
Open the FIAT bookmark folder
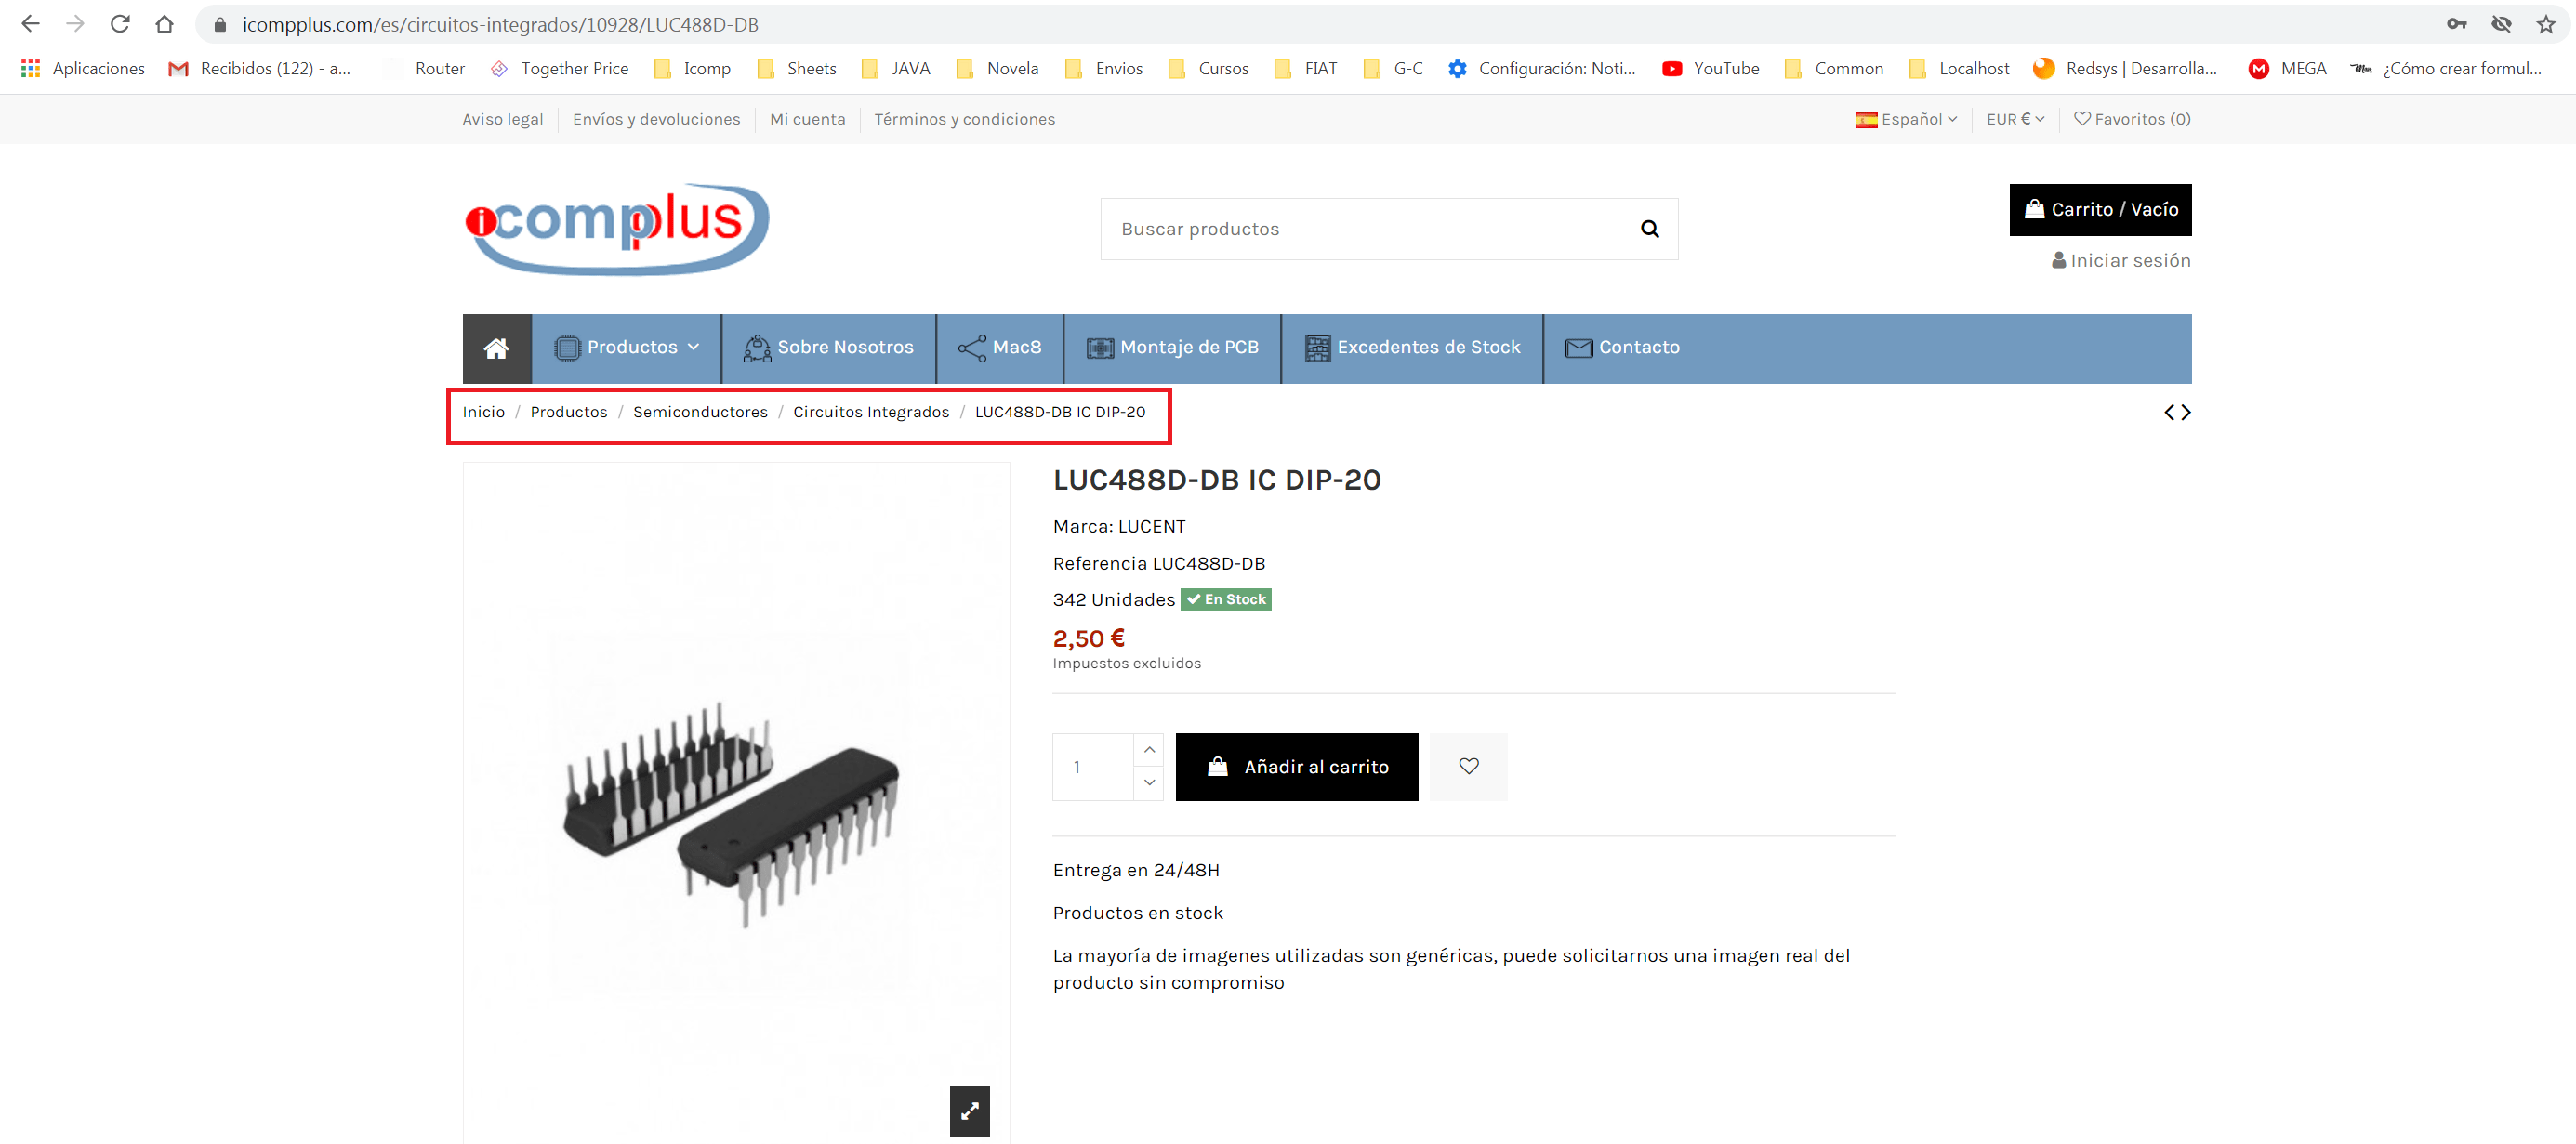(x=1306, y=68)
